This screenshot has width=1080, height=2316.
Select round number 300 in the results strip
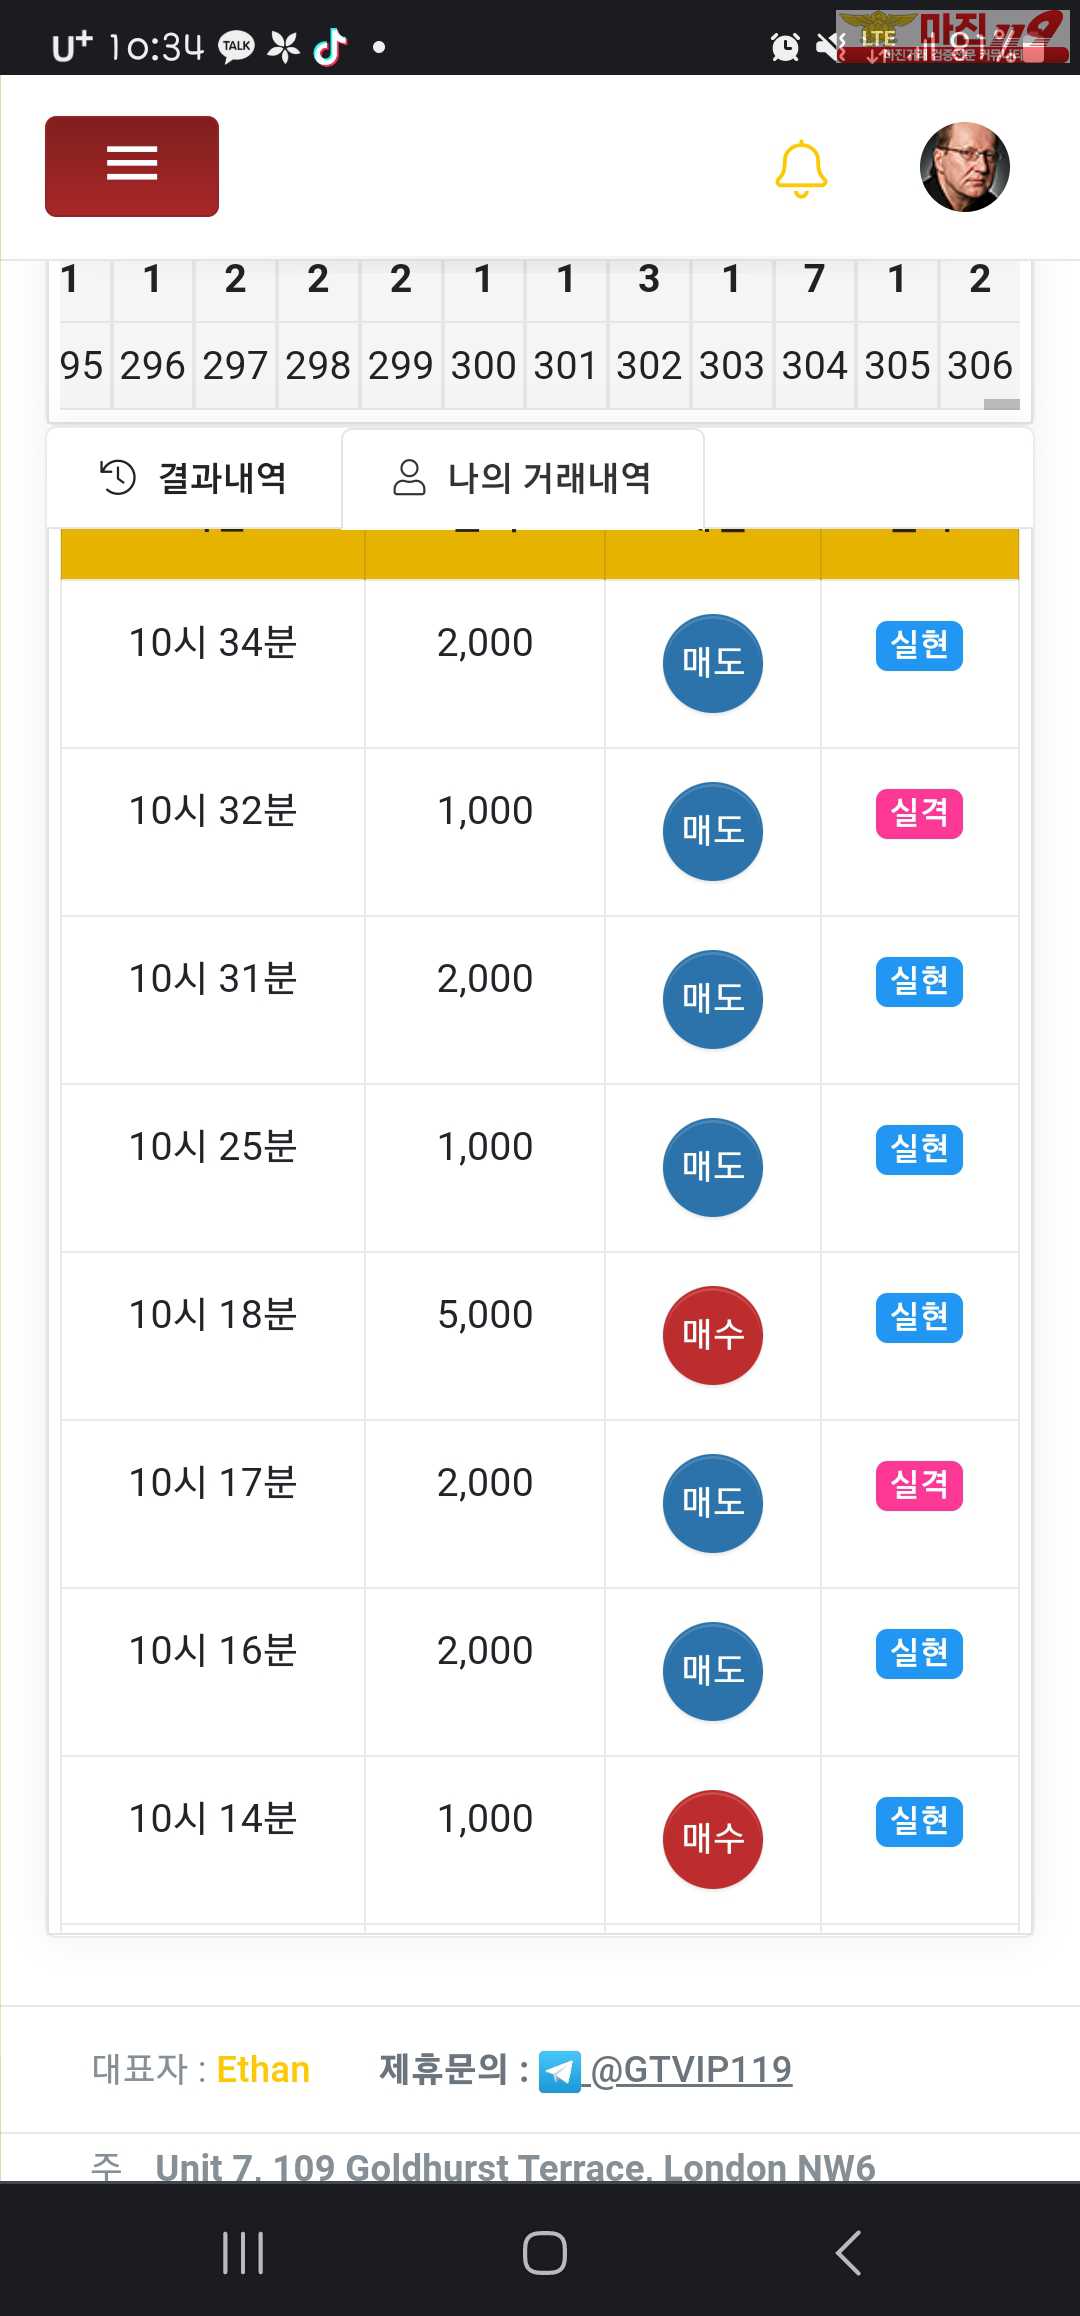pos(483,366)
